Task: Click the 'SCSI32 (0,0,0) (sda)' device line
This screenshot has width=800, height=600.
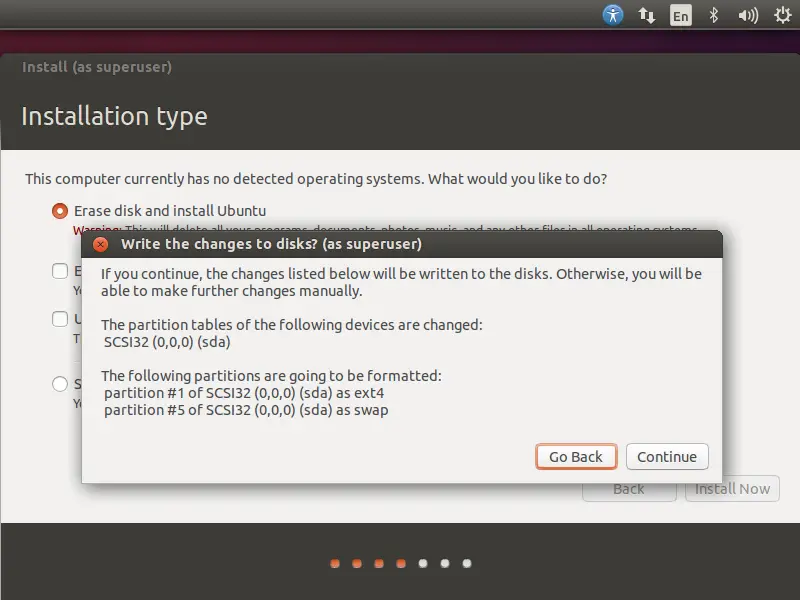Action: click(x=167, y=342)
